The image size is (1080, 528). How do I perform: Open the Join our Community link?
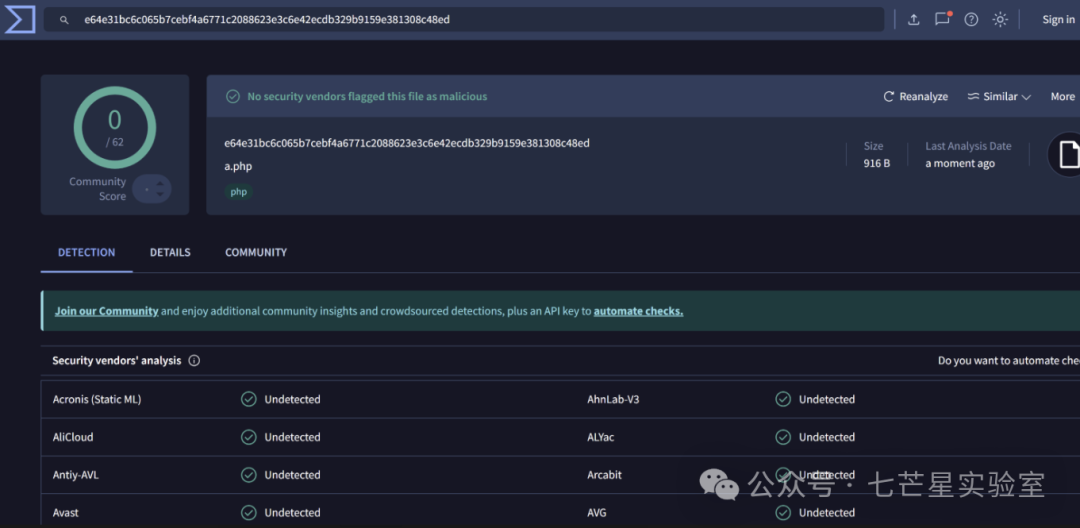coord(106,311)
